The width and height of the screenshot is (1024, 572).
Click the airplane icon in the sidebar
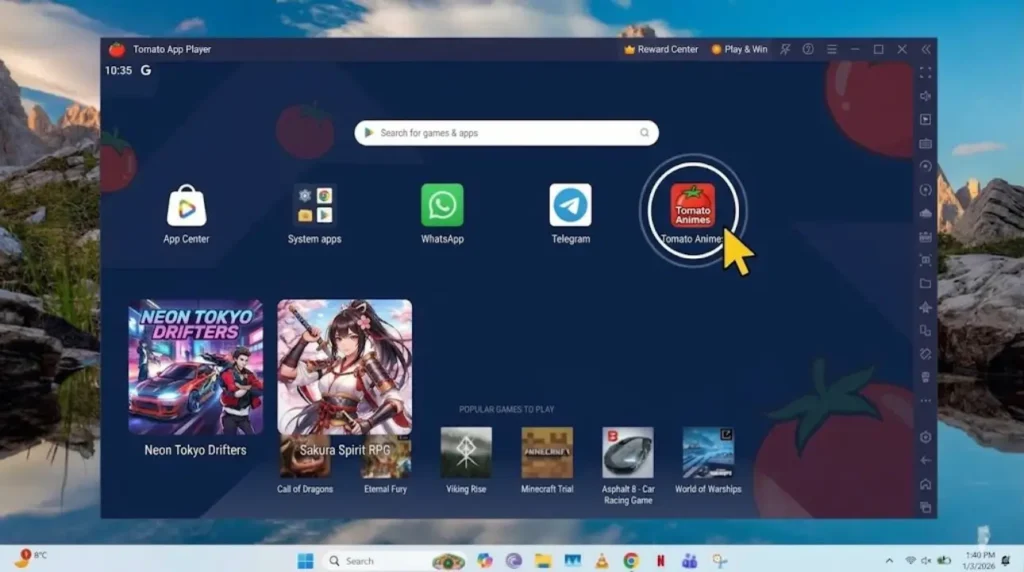925,307
